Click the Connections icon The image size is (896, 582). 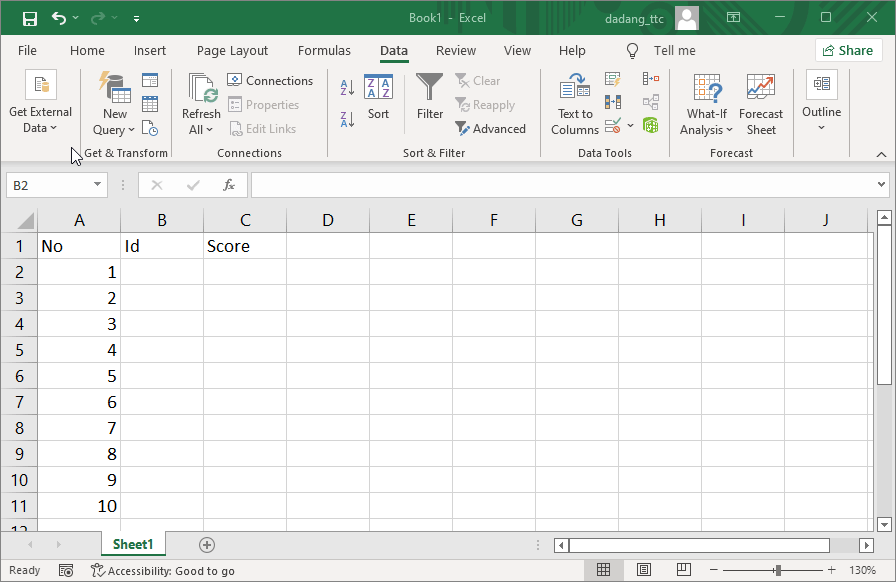(271, 80)
